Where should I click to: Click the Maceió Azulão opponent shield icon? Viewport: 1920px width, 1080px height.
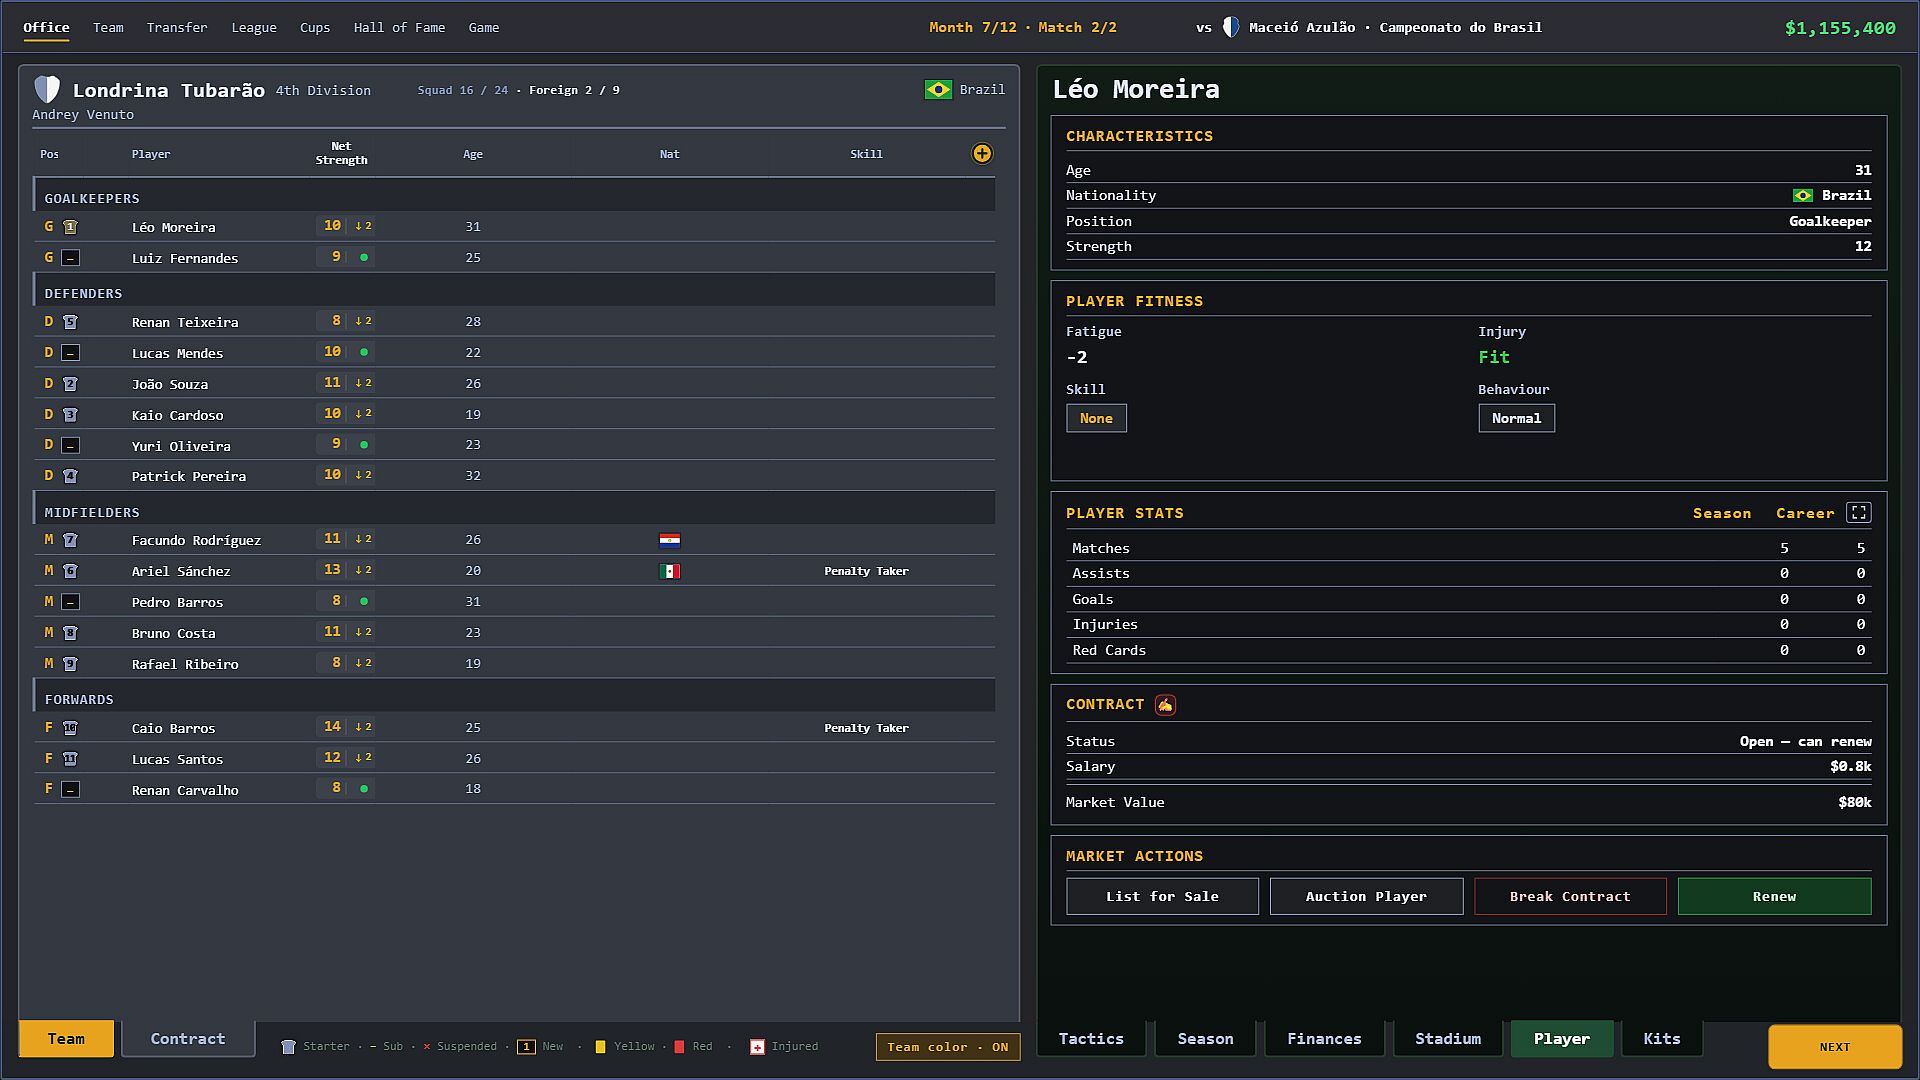coord(1231,27)
